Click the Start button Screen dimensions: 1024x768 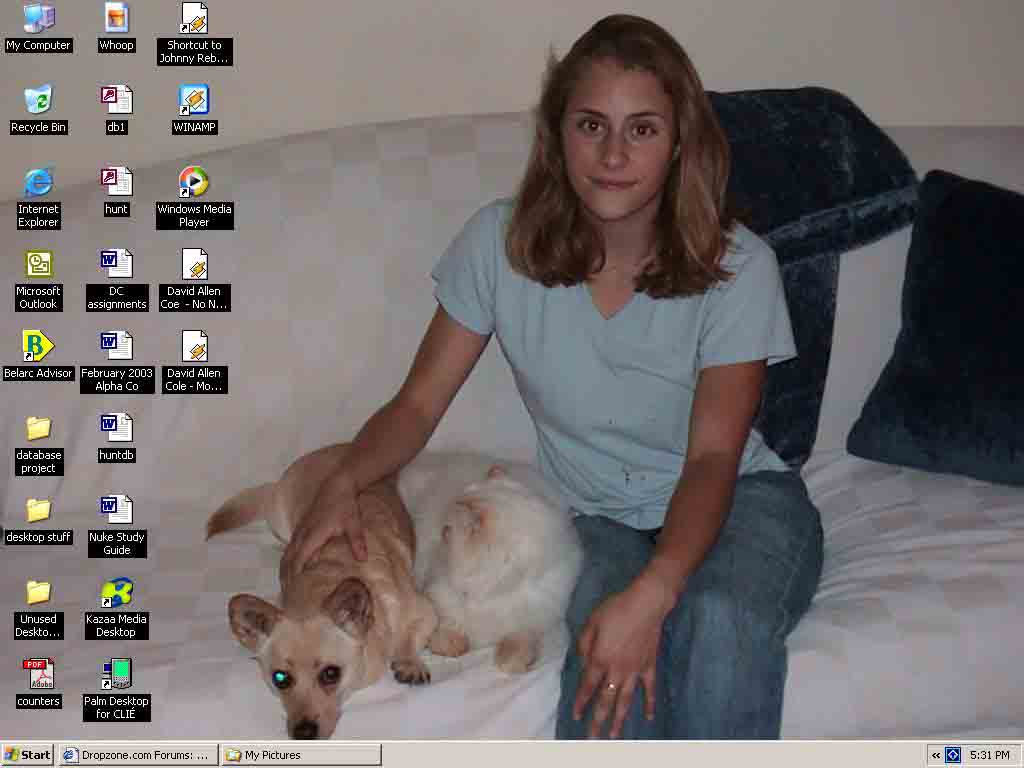tap(28, 755)
